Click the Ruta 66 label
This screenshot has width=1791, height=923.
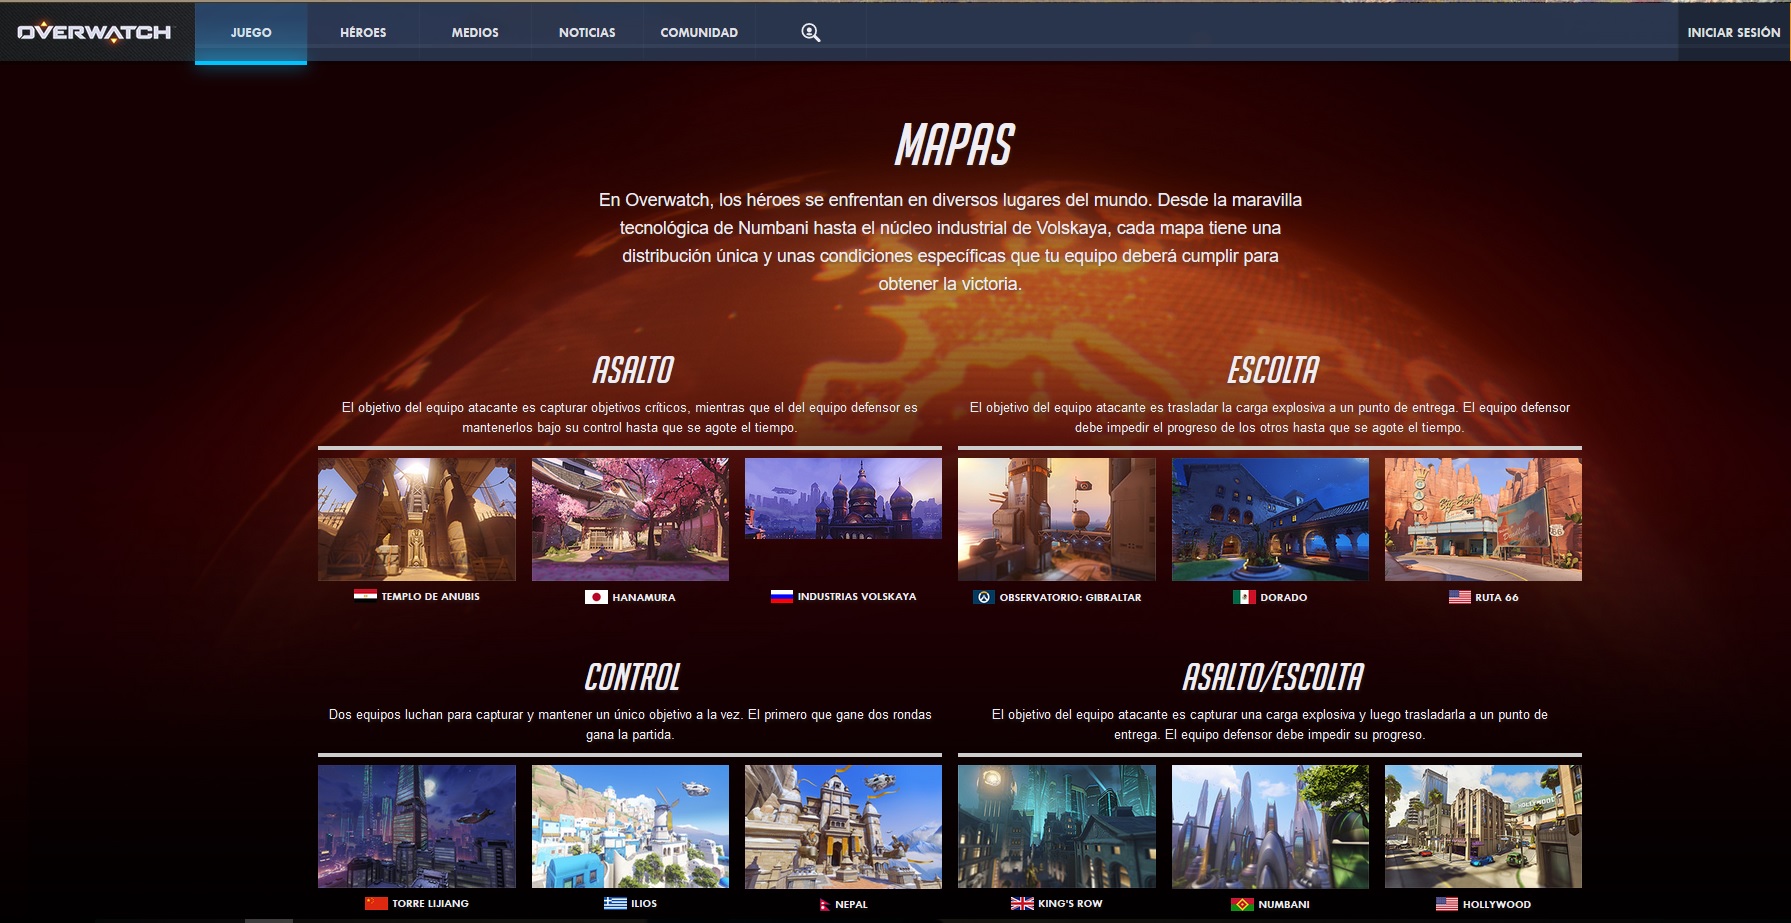pos(1497,597)
